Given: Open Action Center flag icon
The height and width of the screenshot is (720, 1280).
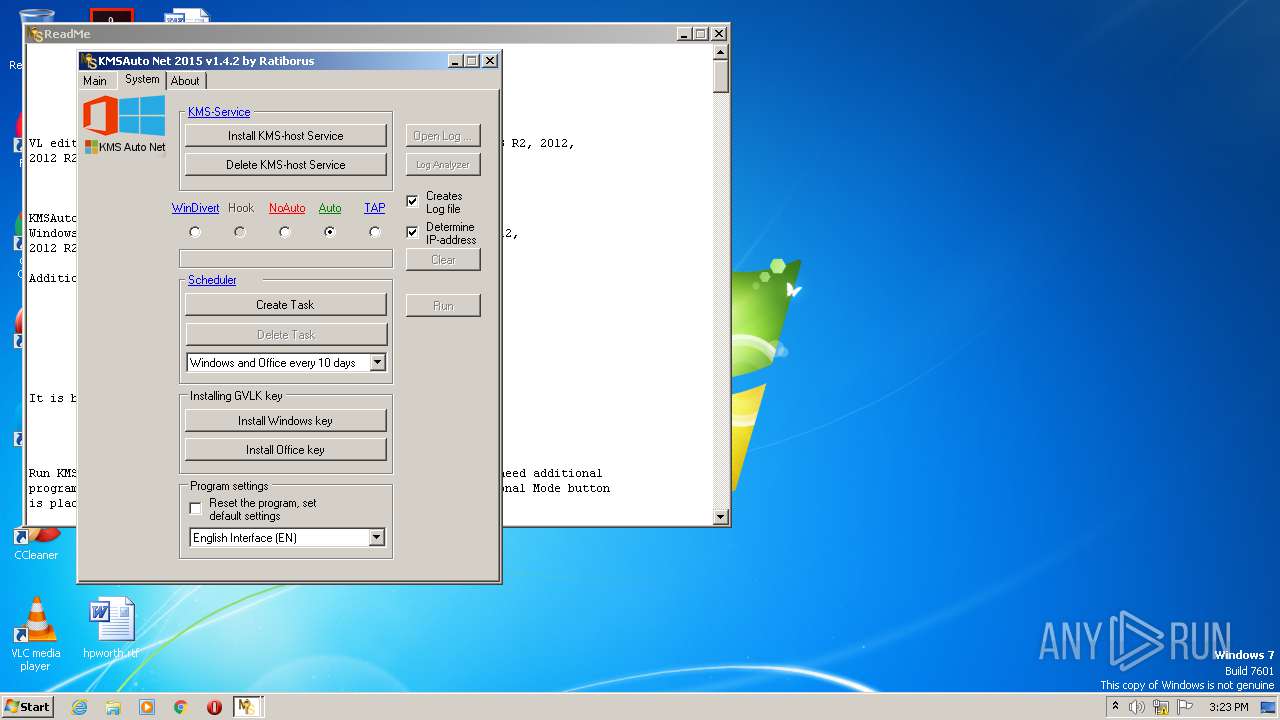Looking at the screenshot, I should (1184, 707).
